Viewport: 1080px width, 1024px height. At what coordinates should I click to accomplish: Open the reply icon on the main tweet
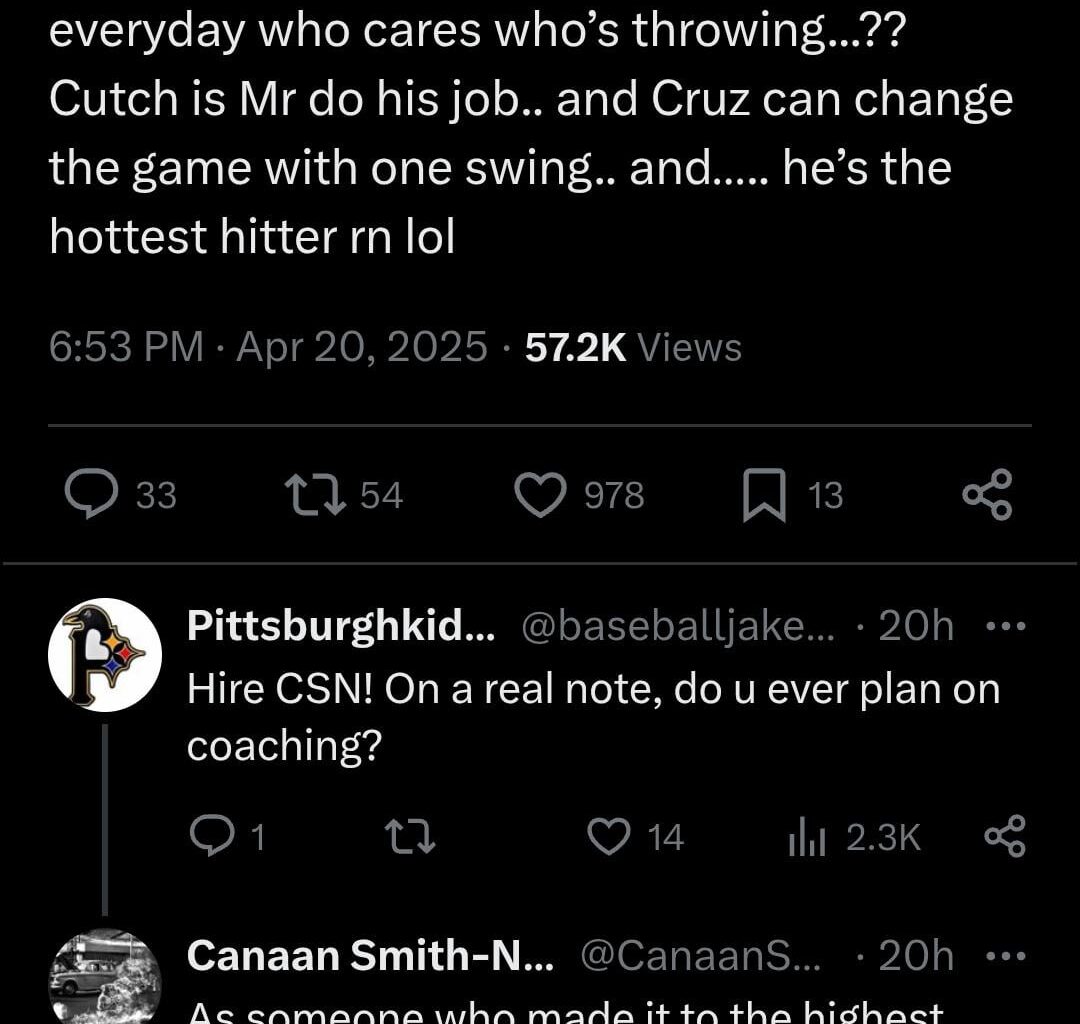click(x=95, y=494)
